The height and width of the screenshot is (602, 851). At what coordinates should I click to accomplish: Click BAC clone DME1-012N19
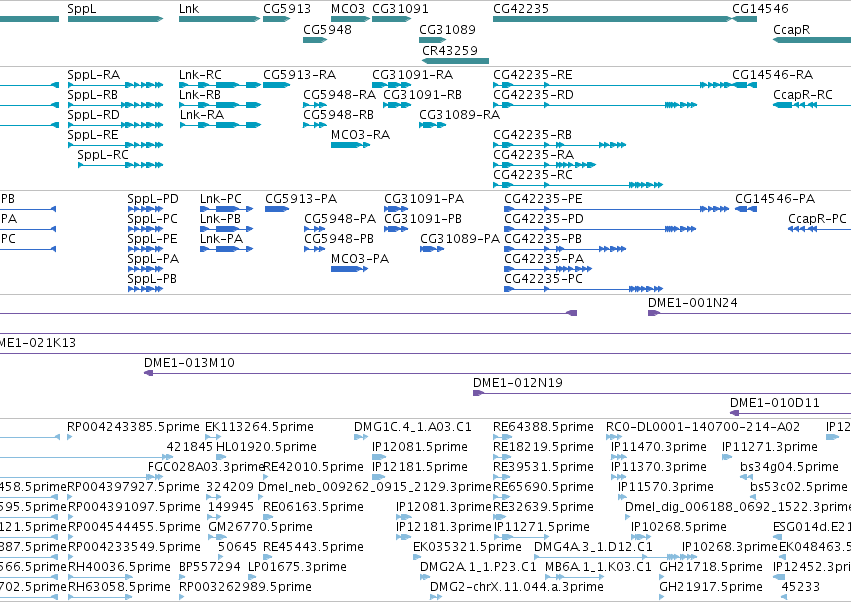662,393
